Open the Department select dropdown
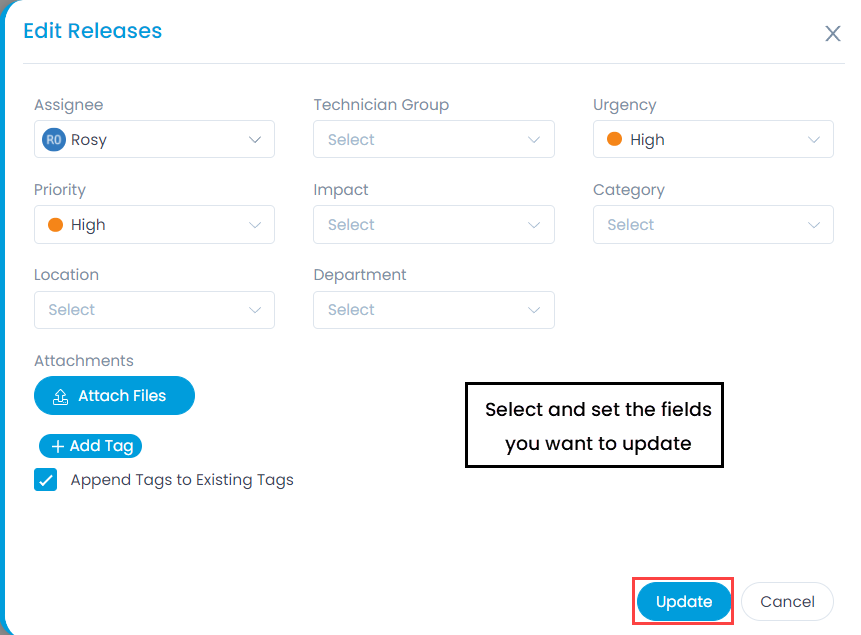The width and height of the screenshot is (861, 635). pyautogui.click(x=434, y=310)
